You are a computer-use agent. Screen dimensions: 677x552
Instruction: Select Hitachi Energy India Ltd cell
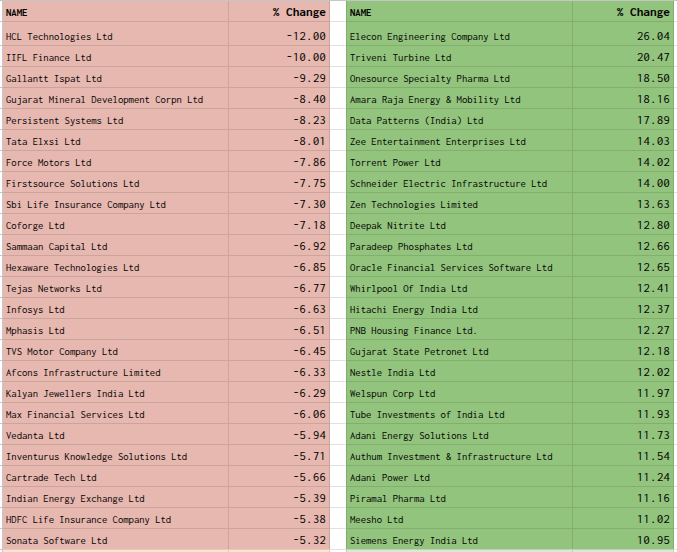point(459,310)
